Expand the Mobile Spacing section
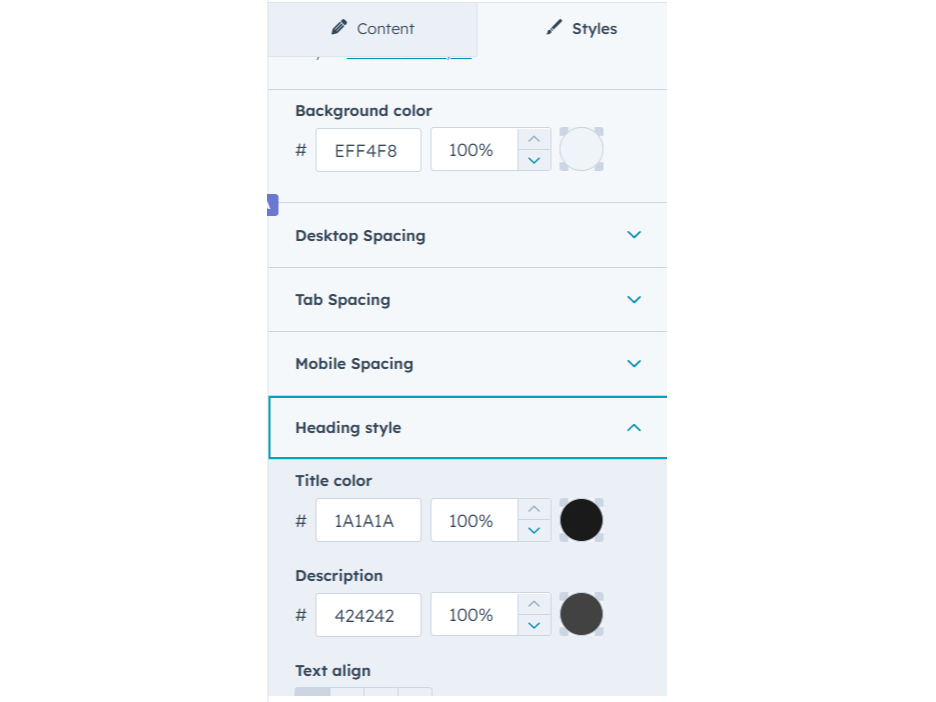 (467, 364)
